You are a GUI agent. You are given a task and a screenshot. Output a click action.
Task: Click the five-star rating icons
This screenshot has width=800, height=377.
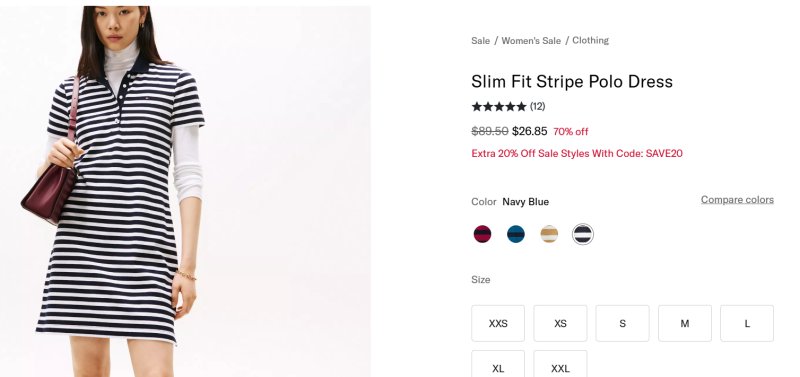point(499,107)
